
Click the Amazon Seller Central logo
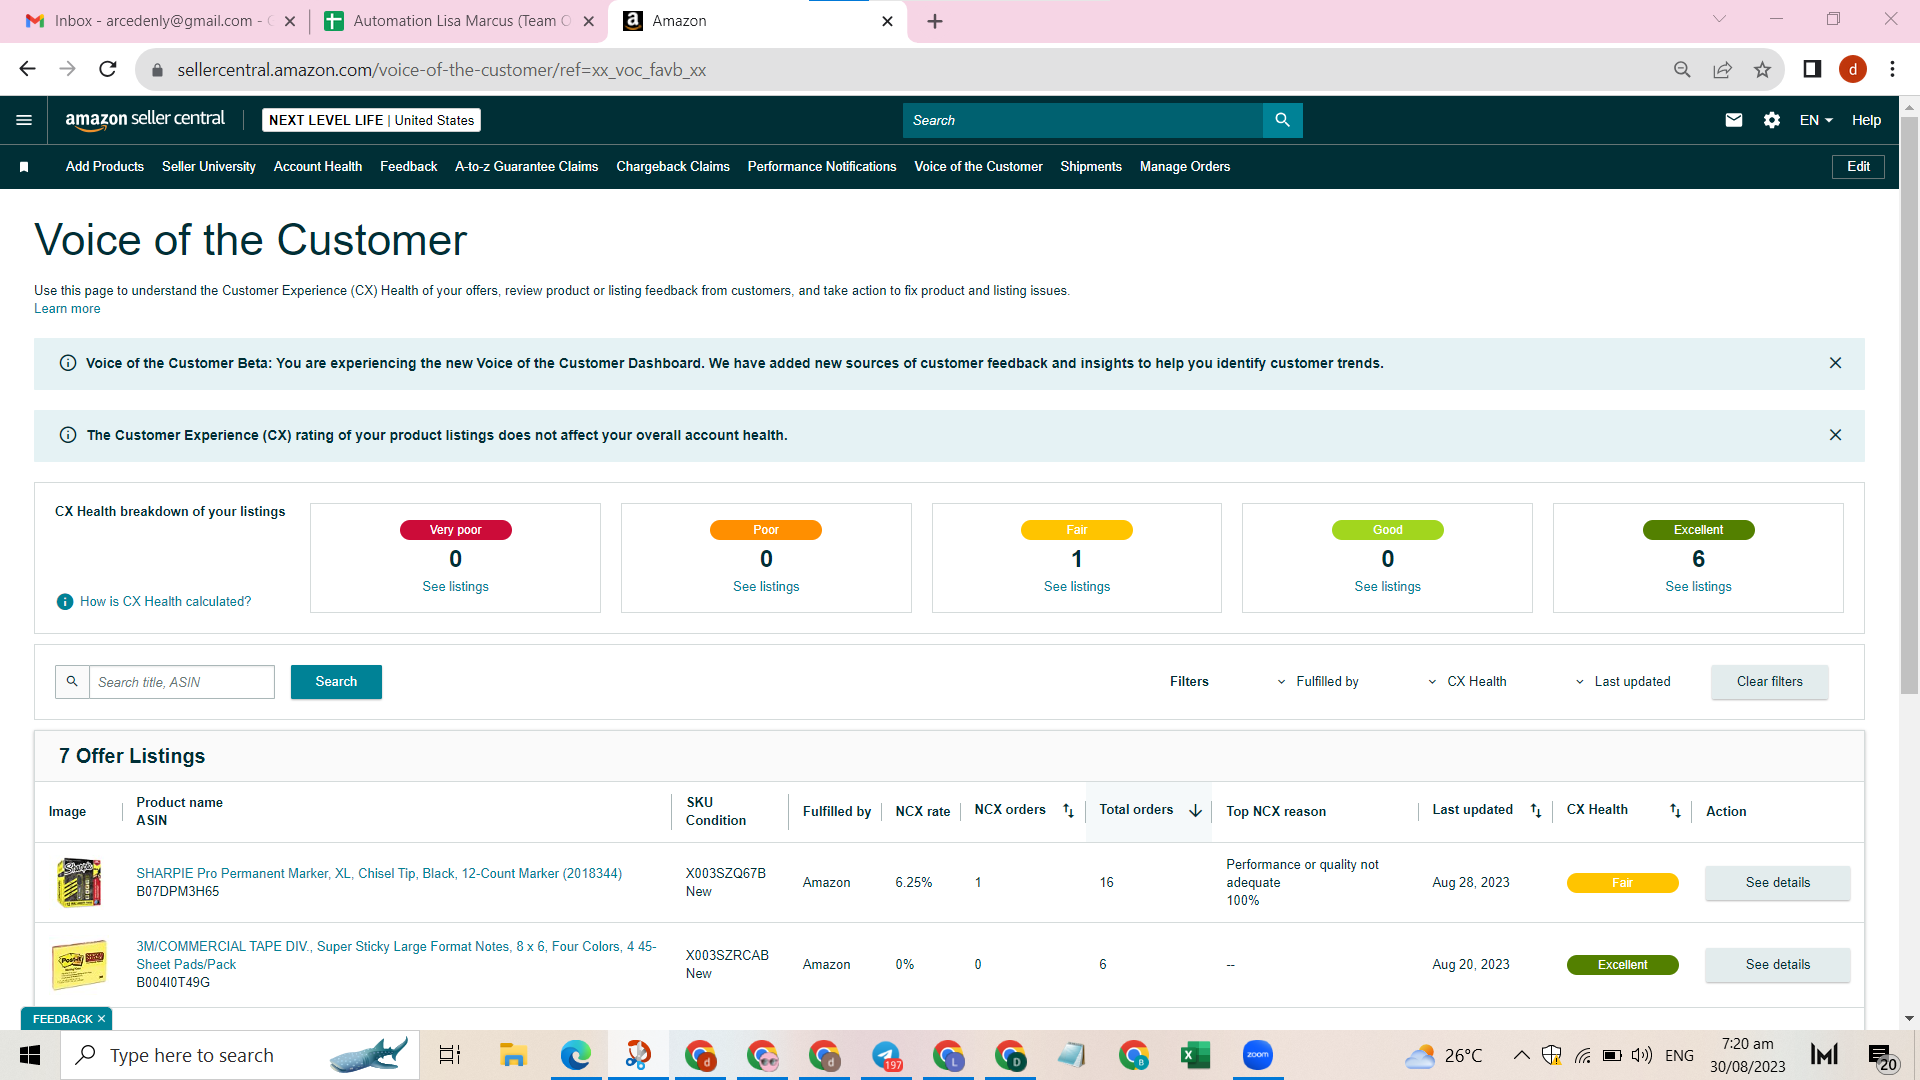pyautogui.click(x=145, y=120)
